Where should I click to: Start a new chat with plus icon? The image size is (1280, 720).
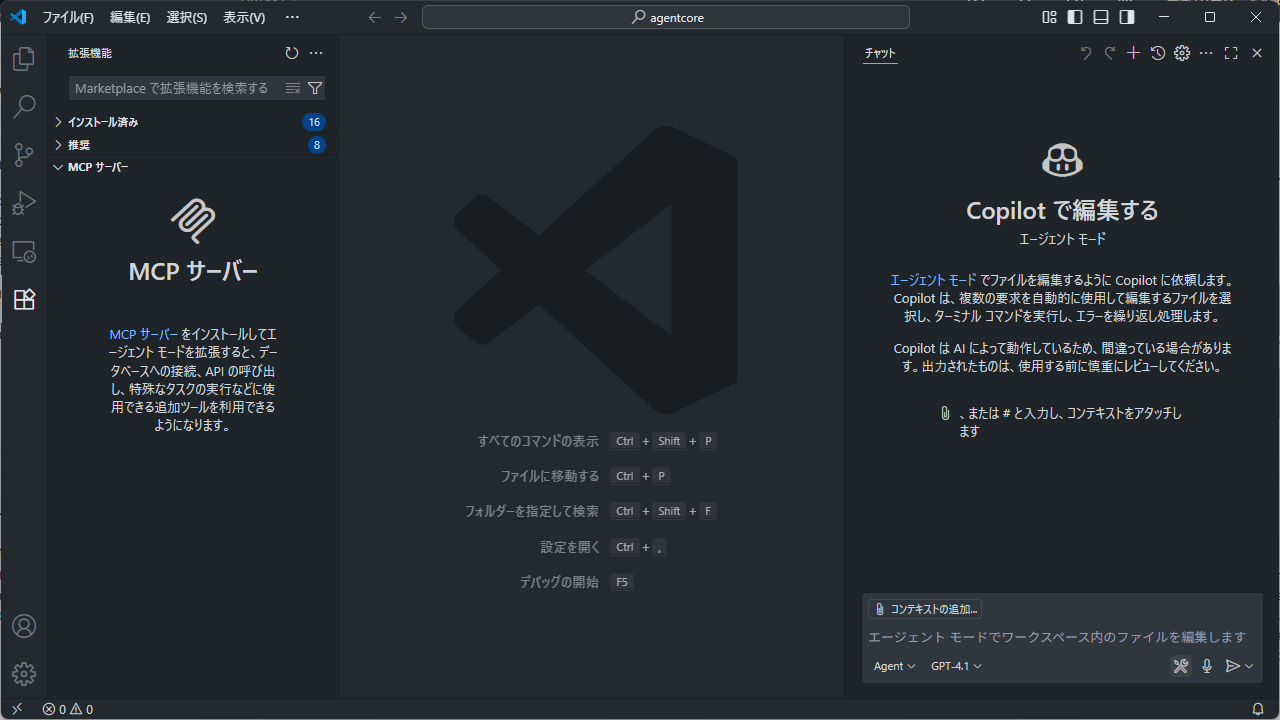click(1134, 53)
